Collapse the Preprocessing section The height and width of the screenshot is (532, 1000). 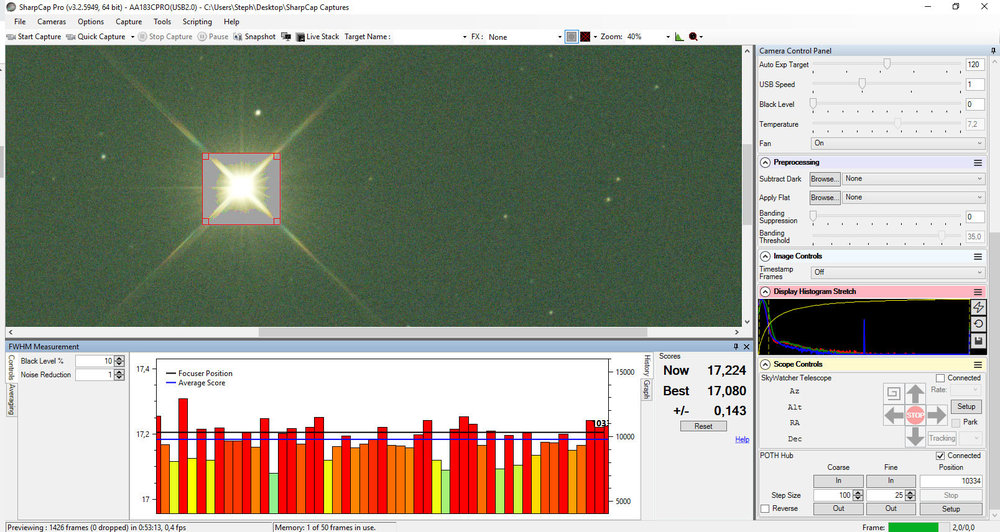pyautogui.click(x=765, y=162)
